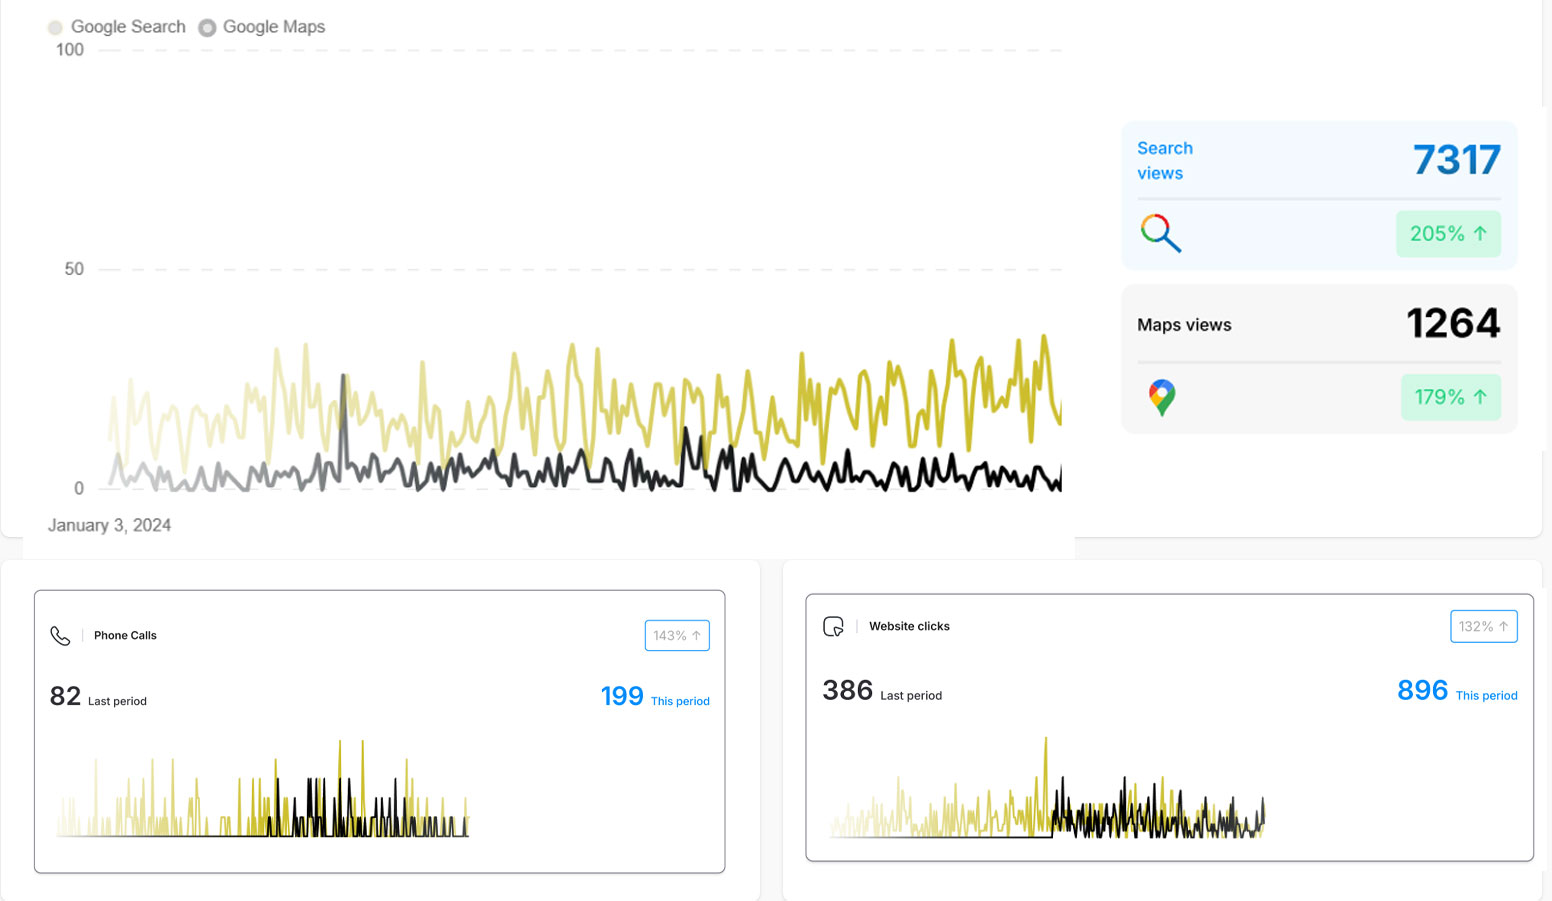Select the Search views card title
Viewport: 1552px width, 901px height.
(1164, 160)
